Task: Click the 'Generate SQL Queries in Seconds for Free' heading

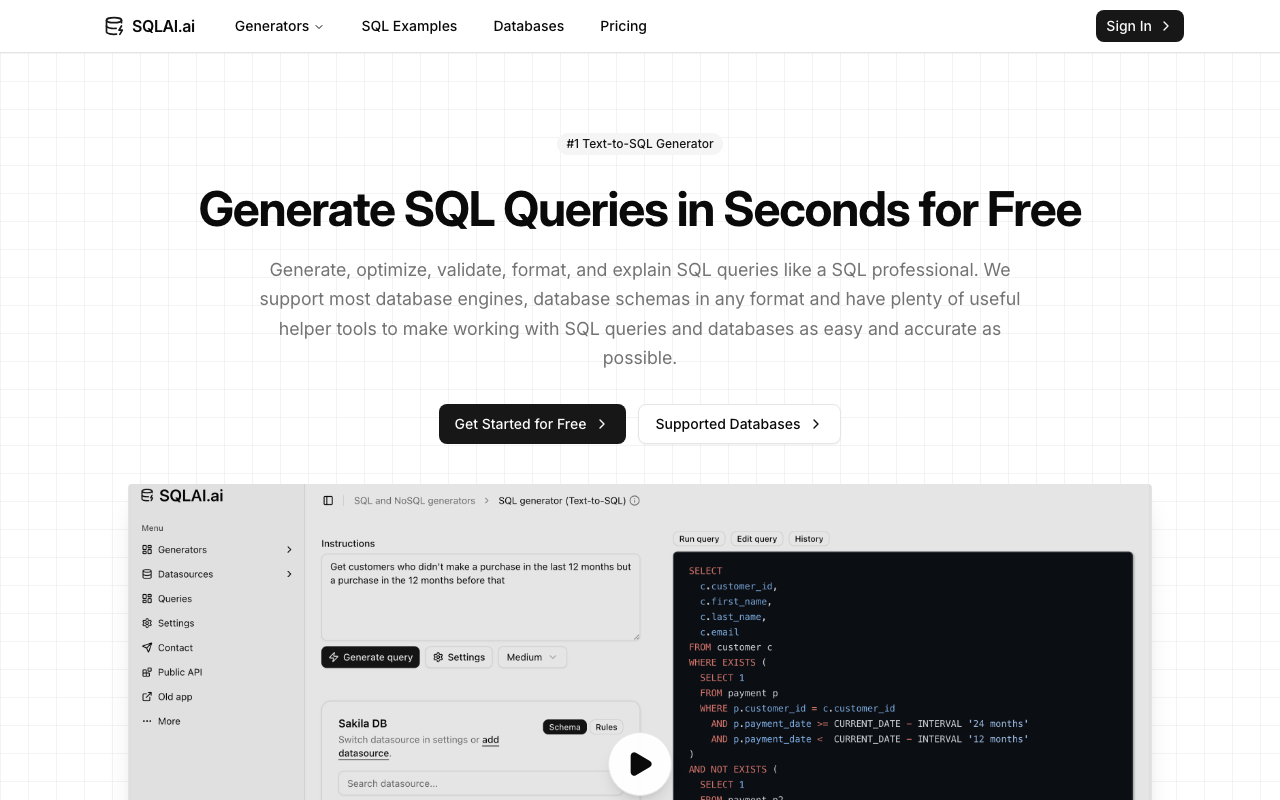Action: tap(640, 209)
